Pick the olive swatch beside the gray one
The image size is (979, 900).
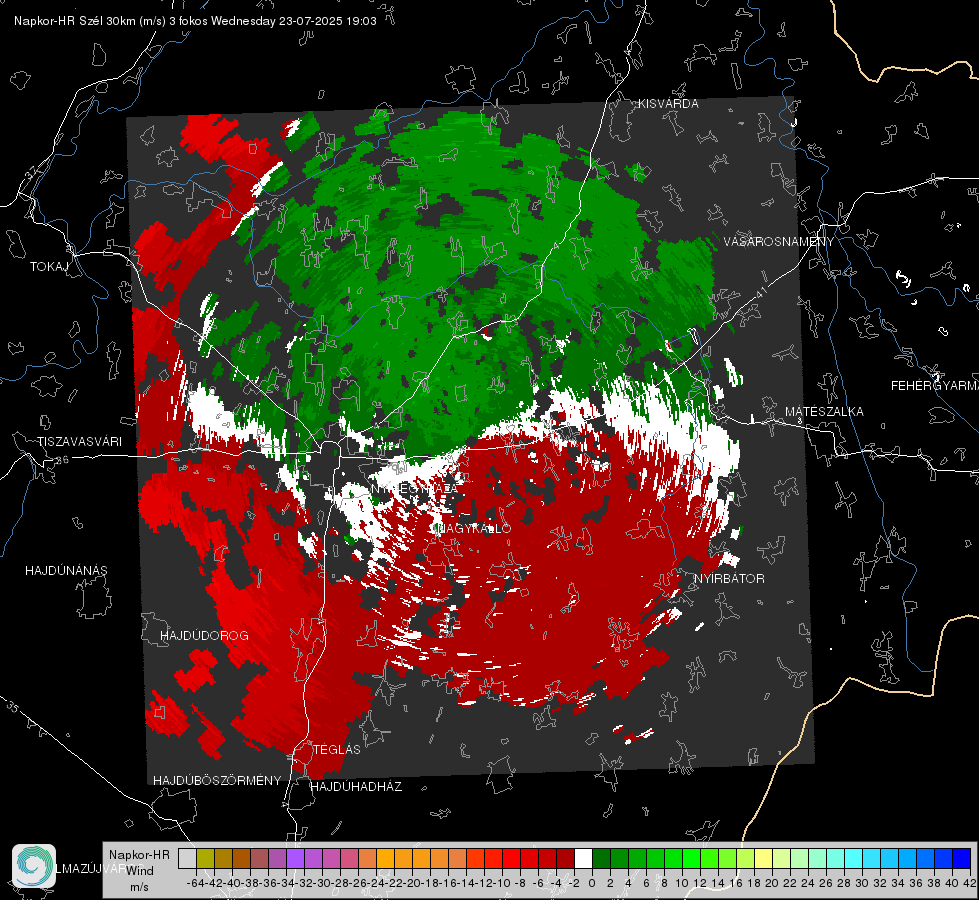(205, 858)
